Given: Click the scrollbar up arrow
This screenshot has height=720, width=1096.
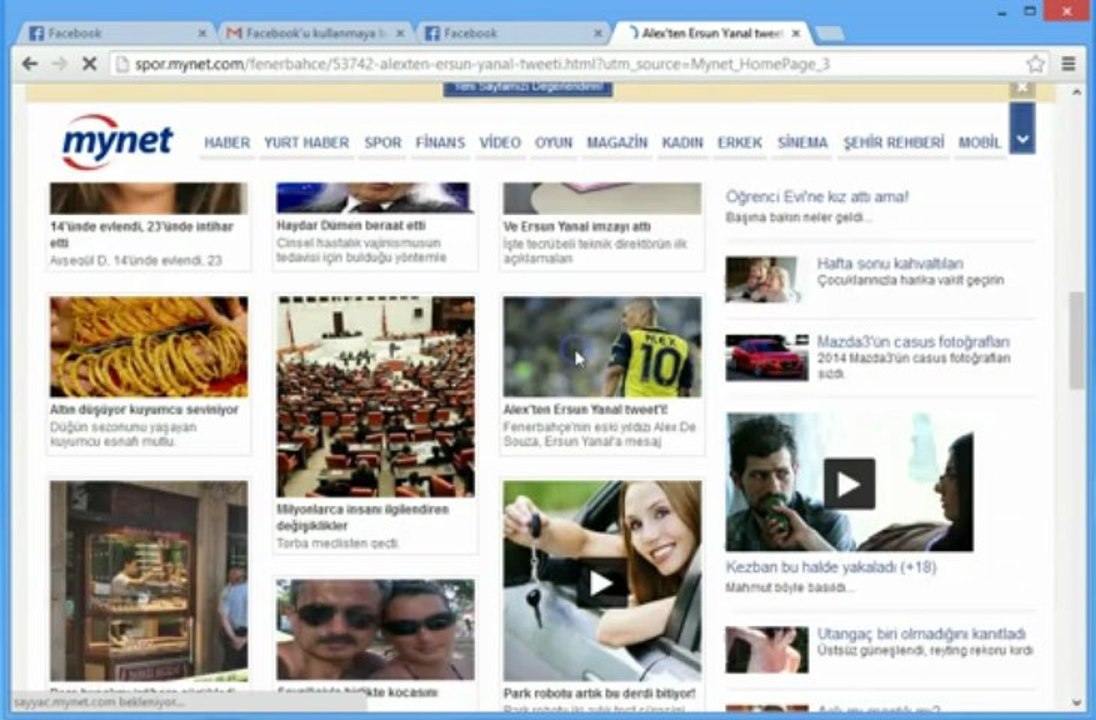Looking at the screenshot, I should [1076, 92].
